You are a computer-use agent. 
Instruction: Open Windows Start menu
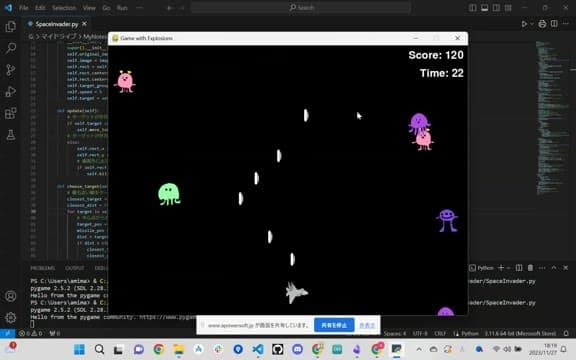[x=79, y=349]
